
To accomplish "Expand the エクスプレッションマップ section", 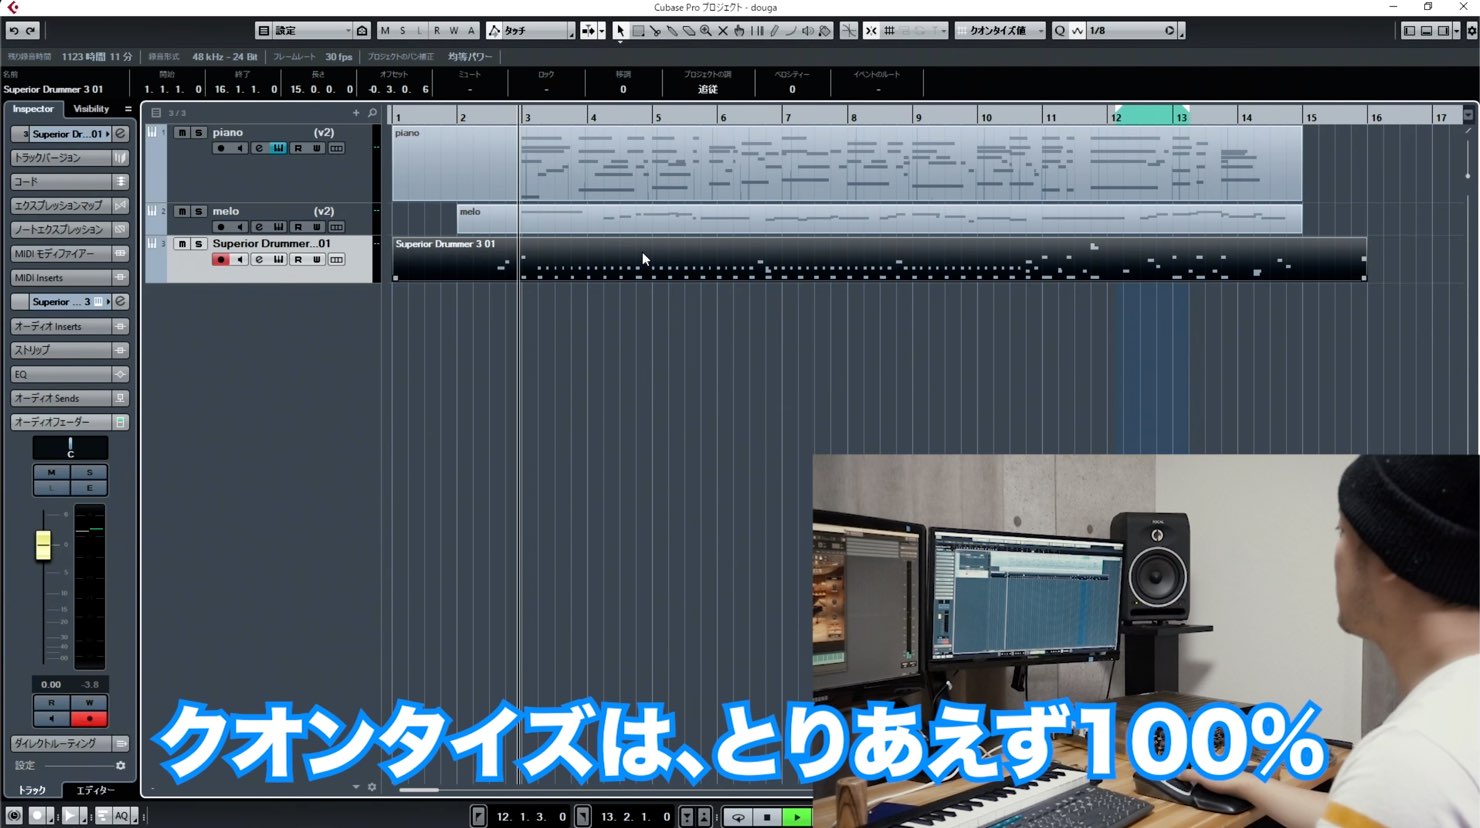I will tap(70, 206).
